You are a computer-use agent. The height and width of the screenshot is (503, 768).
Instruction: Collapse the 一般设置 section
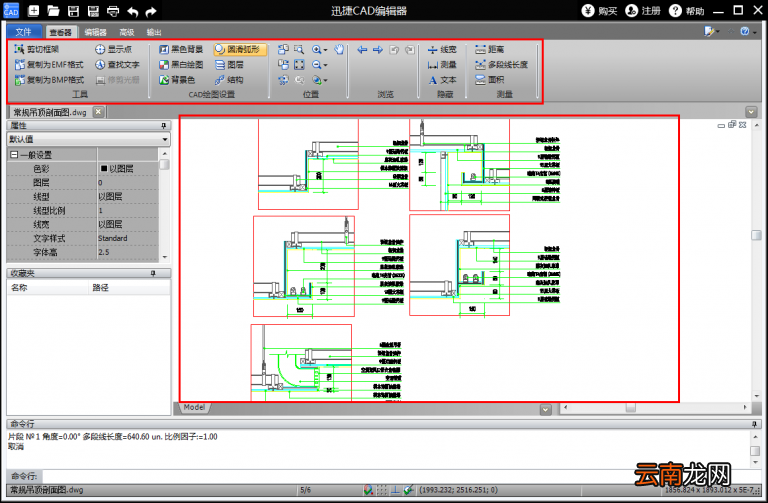[14, 155]
